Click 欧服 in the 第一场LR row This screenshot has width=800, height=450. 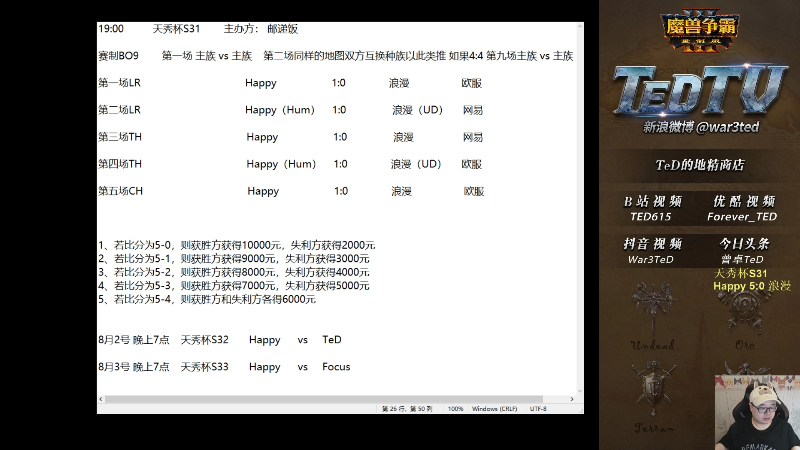point(471,83)
